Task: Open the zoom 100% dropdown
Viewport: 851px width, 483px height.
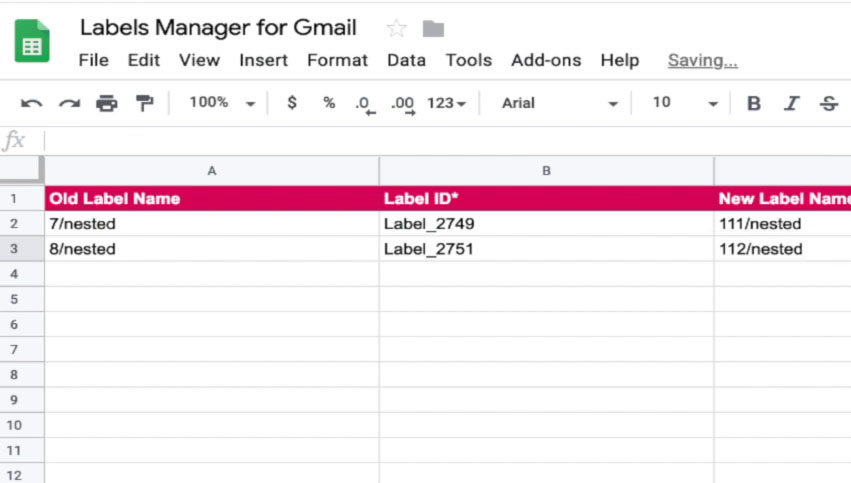Action: tap(222, 103)
